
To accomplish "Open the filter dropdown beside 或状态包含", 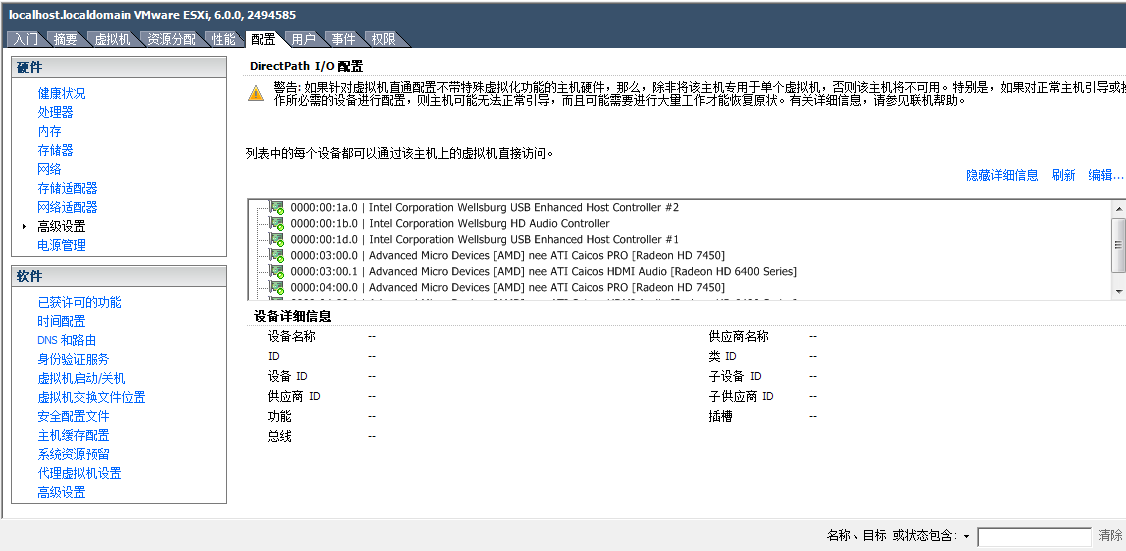I will (967, 537).
